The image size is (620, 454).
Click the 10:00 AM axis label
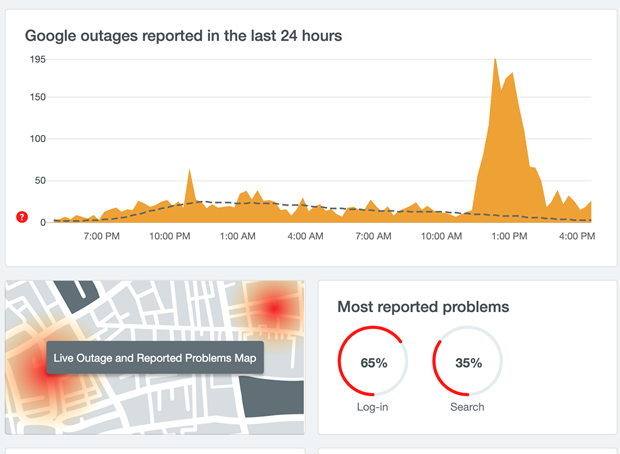pos(441,236)
